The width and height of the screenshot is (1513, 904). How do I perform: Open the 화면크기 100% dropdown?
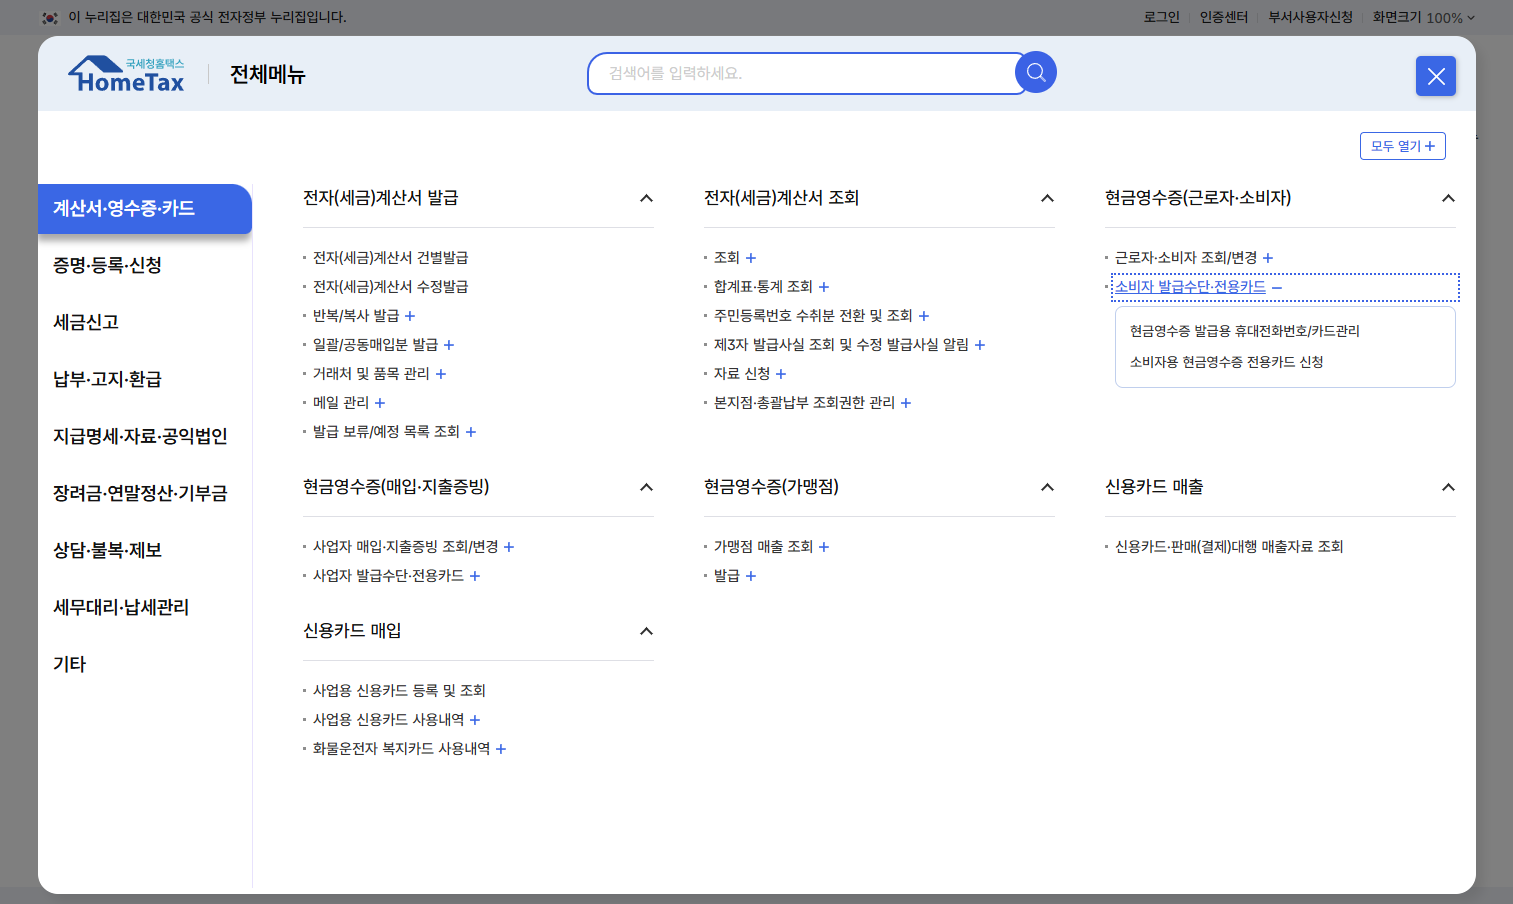tap(1420, 17)
